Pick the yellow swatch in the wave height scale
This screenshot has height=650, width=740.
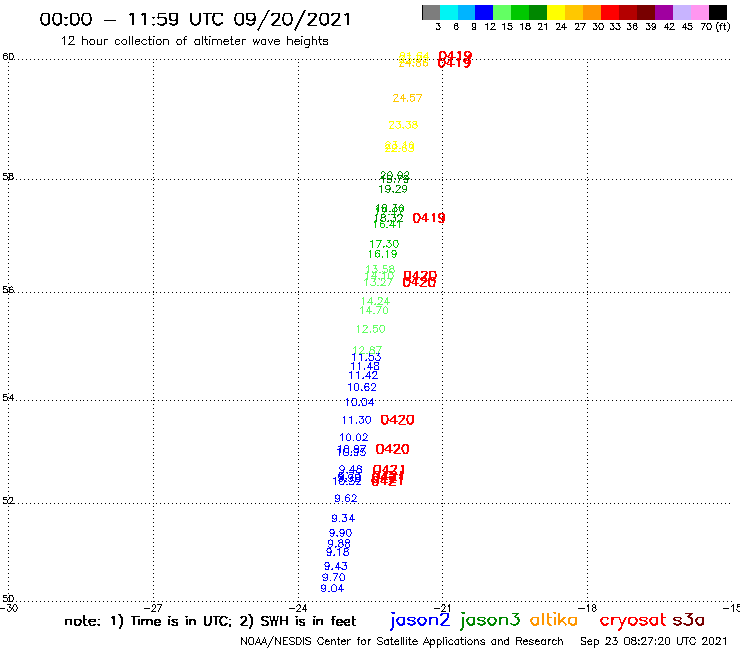[556, 12]
